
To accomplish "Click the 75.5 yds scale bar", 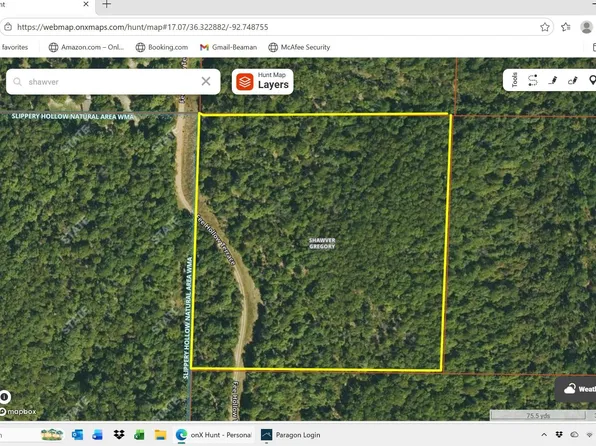I will [538, 416].
